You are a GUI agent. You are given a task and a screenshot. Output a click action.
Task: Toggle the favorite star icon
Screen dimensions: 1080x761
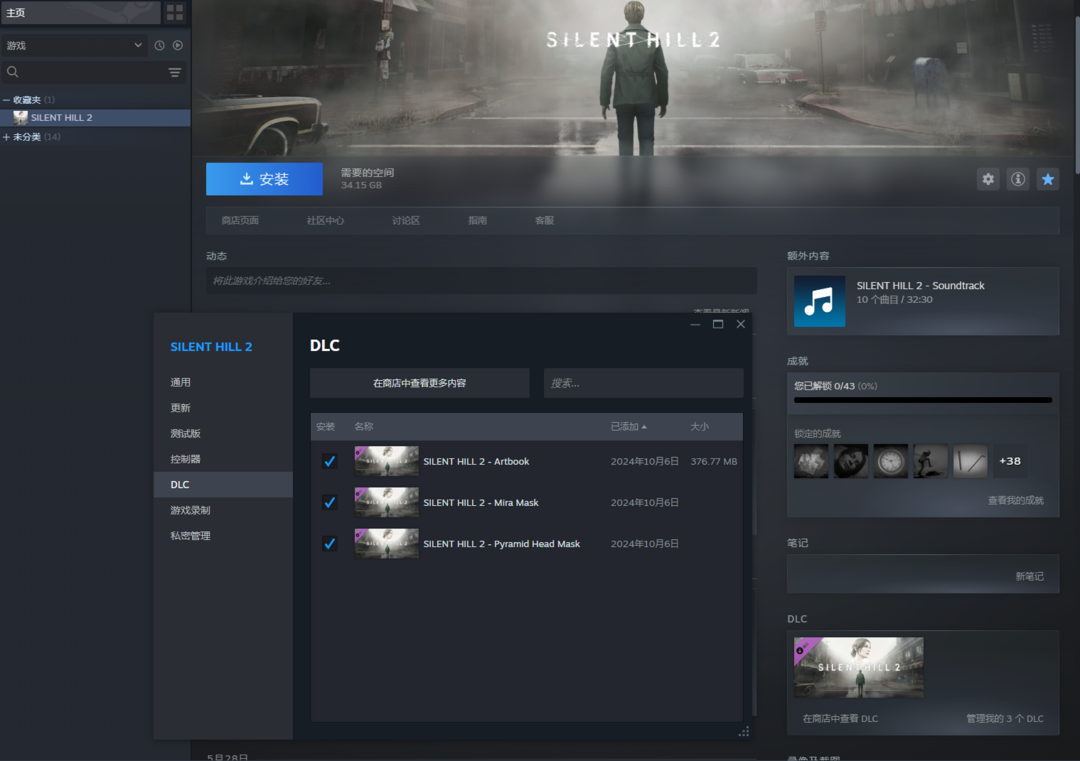click(1047, 179)
